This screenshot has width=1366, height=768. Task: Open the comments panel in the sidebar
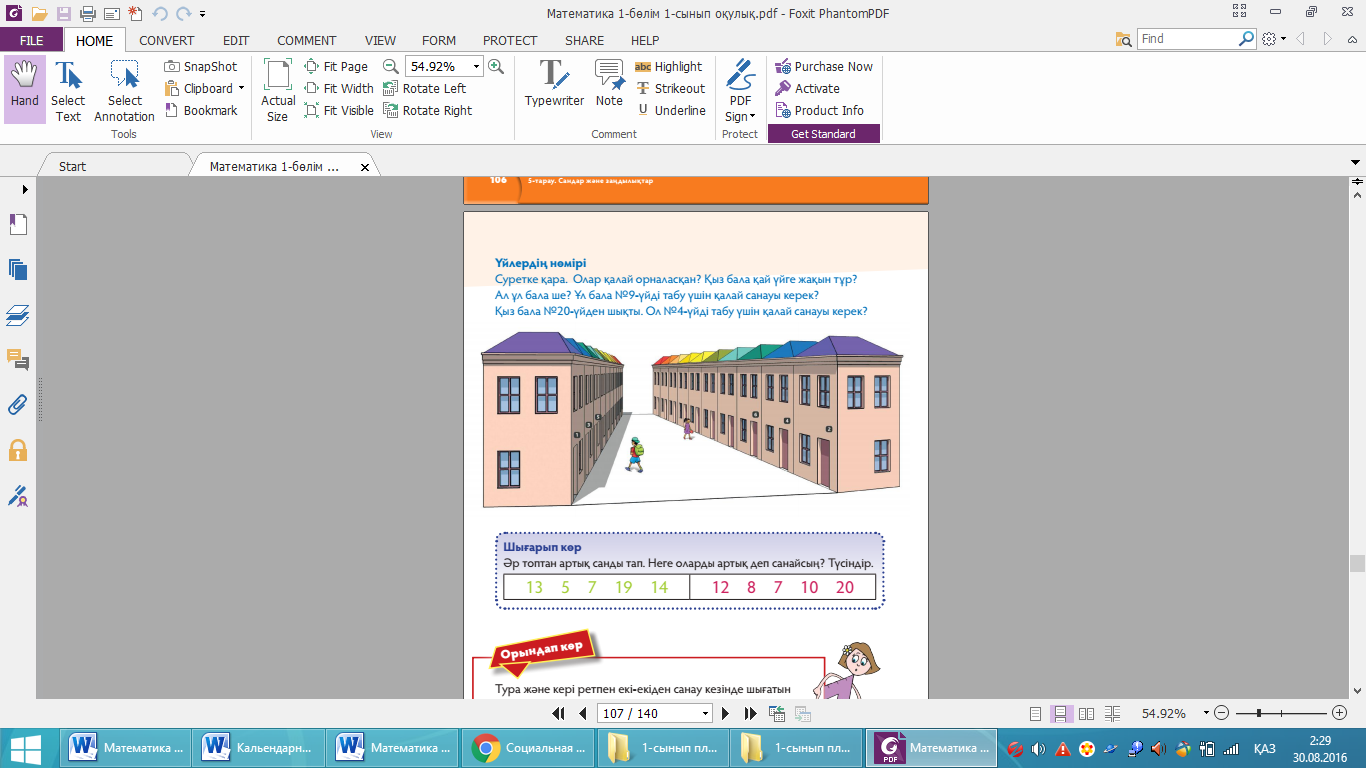pyautogui.click(x=18, y=359)
